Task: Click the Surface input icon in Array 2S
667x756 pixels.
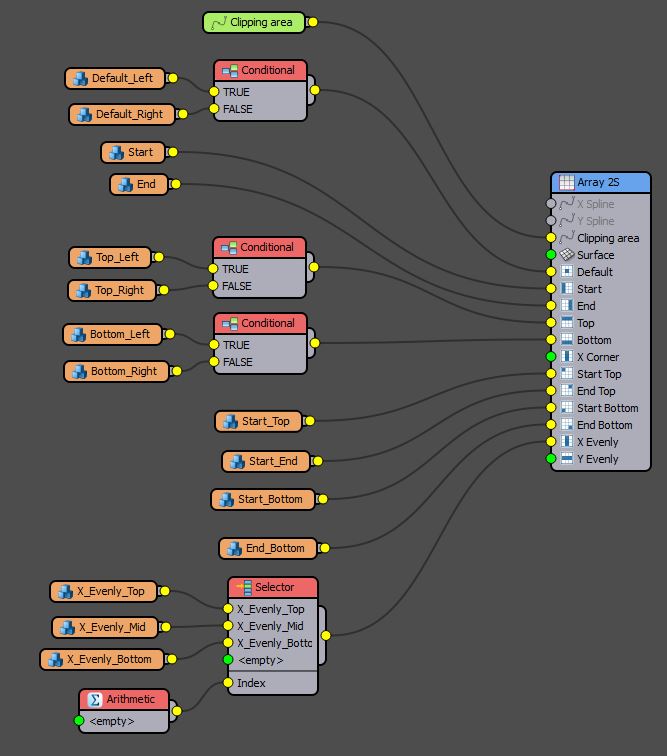Action: (x=567, y=255)
